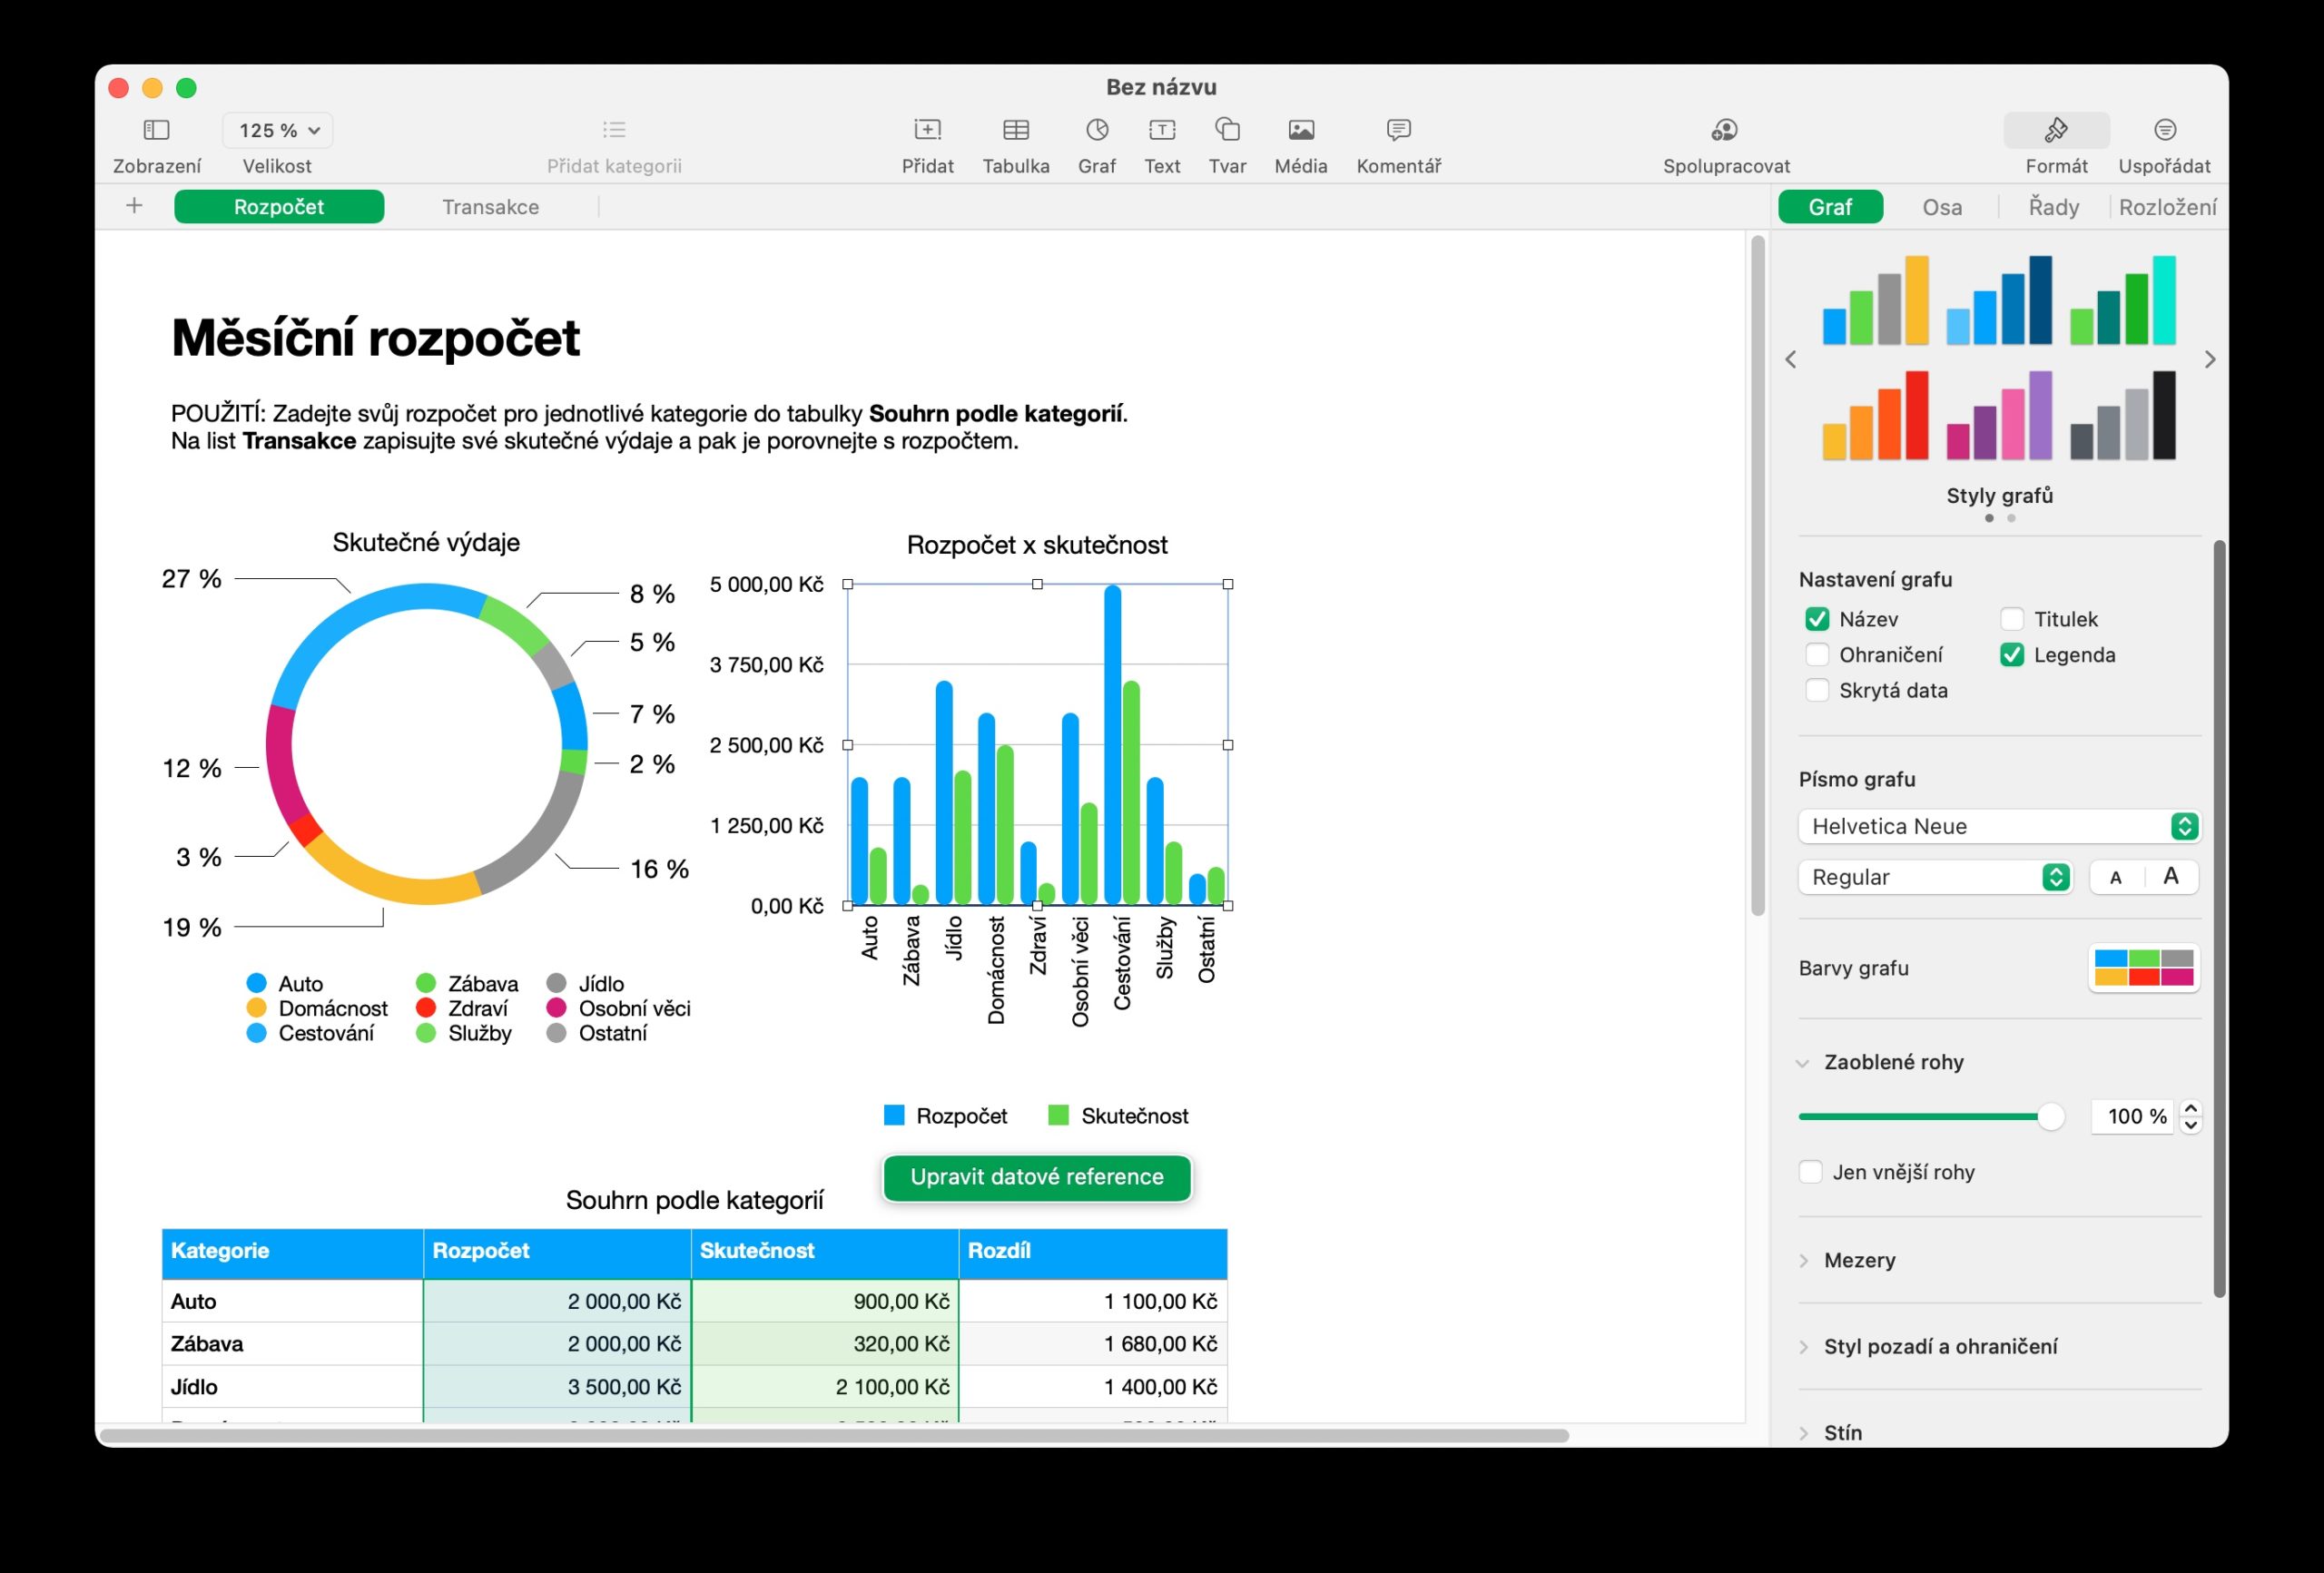This screenshot has height=1573, width=2324.
Task: Open the 125 % zoom dropdown
Action: [278, 130]
